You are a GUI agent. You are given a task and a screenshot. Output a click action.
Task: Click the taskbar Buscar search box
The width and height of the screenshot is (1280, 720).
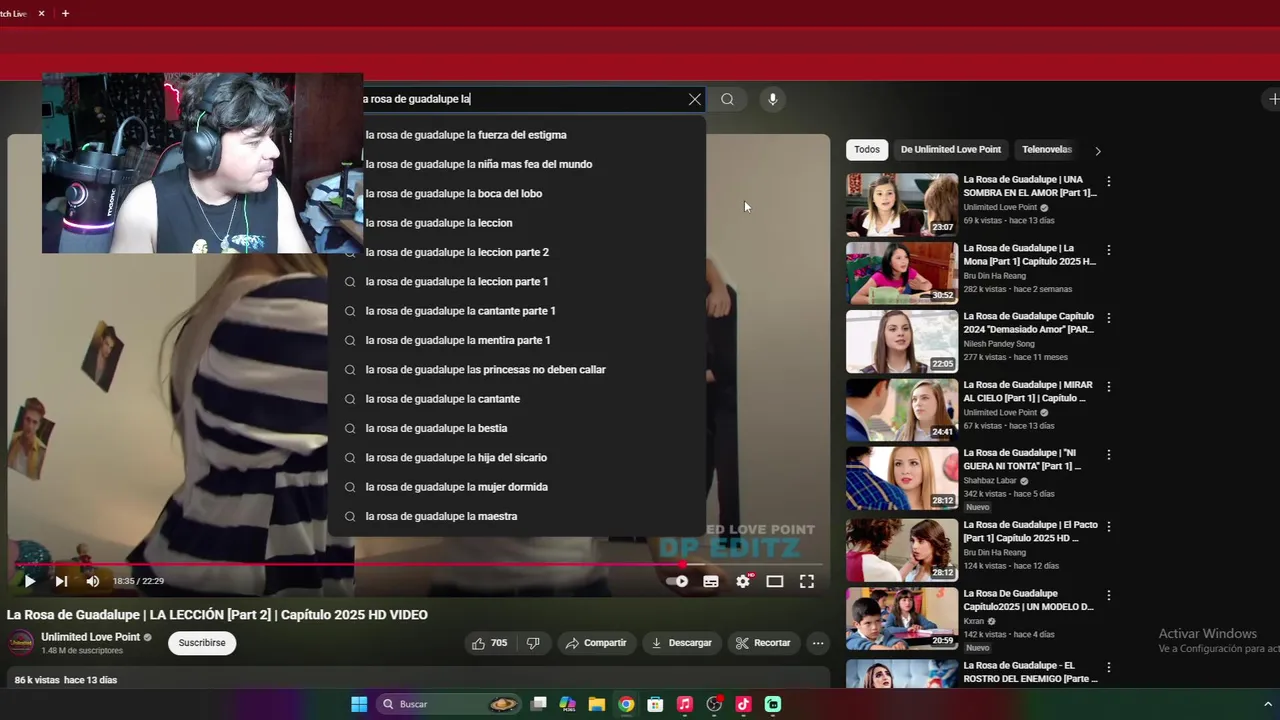(448, 704)
